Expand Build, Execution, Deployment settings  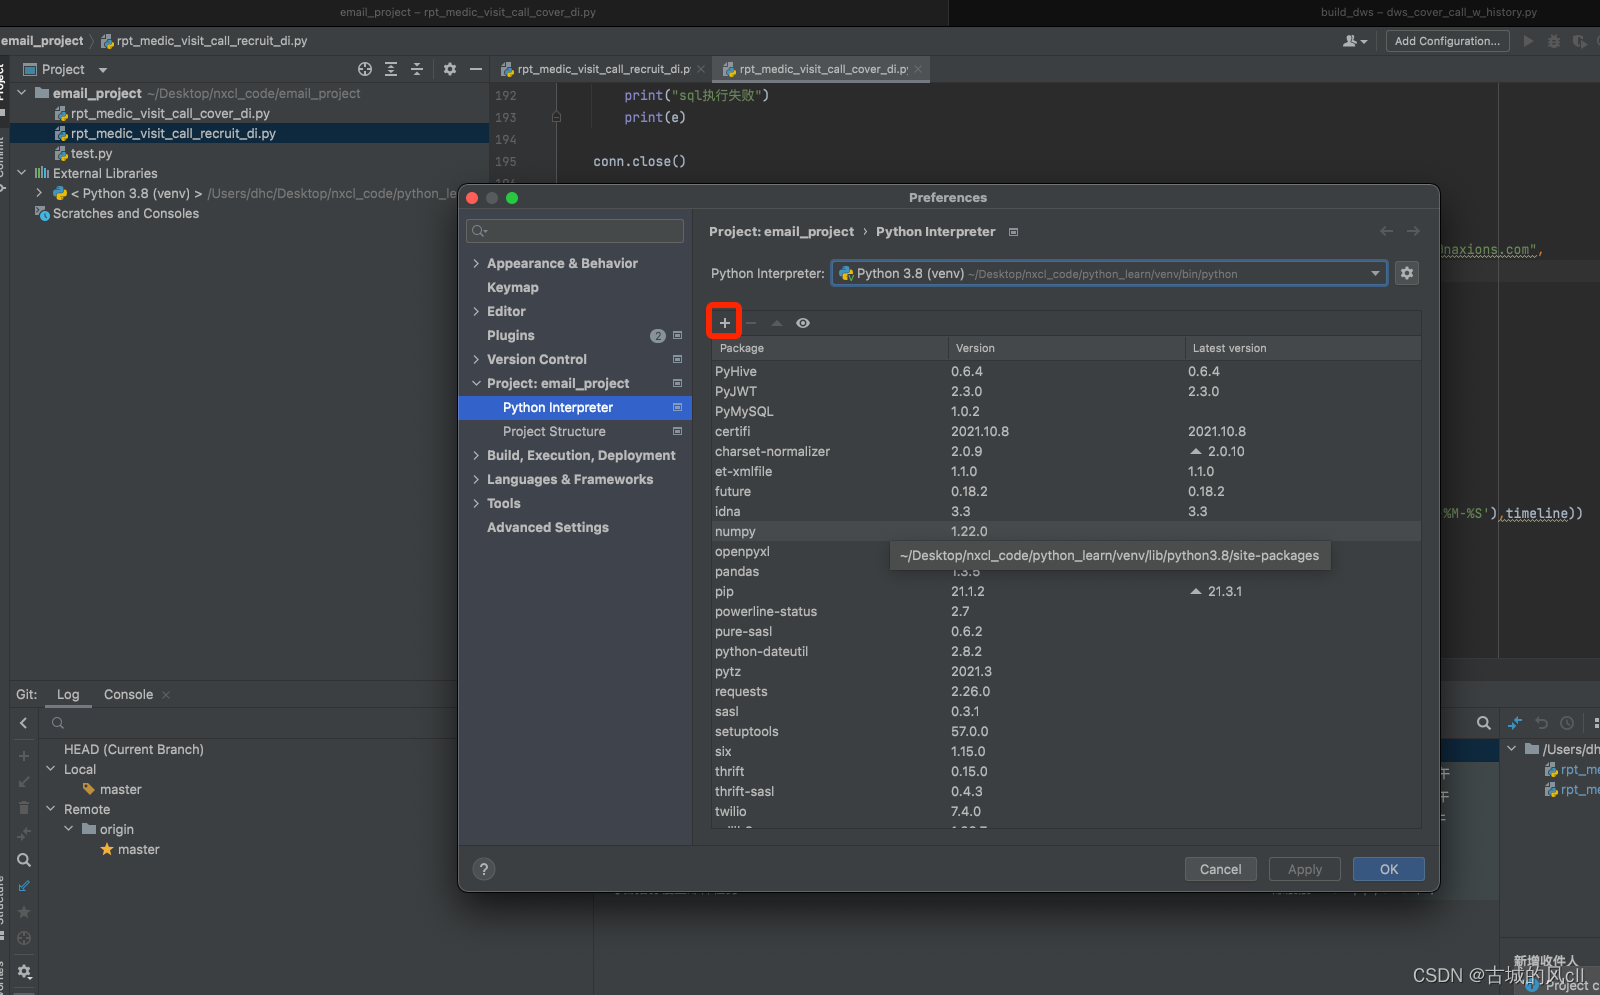pyautogui.click(x=476, y=455)
